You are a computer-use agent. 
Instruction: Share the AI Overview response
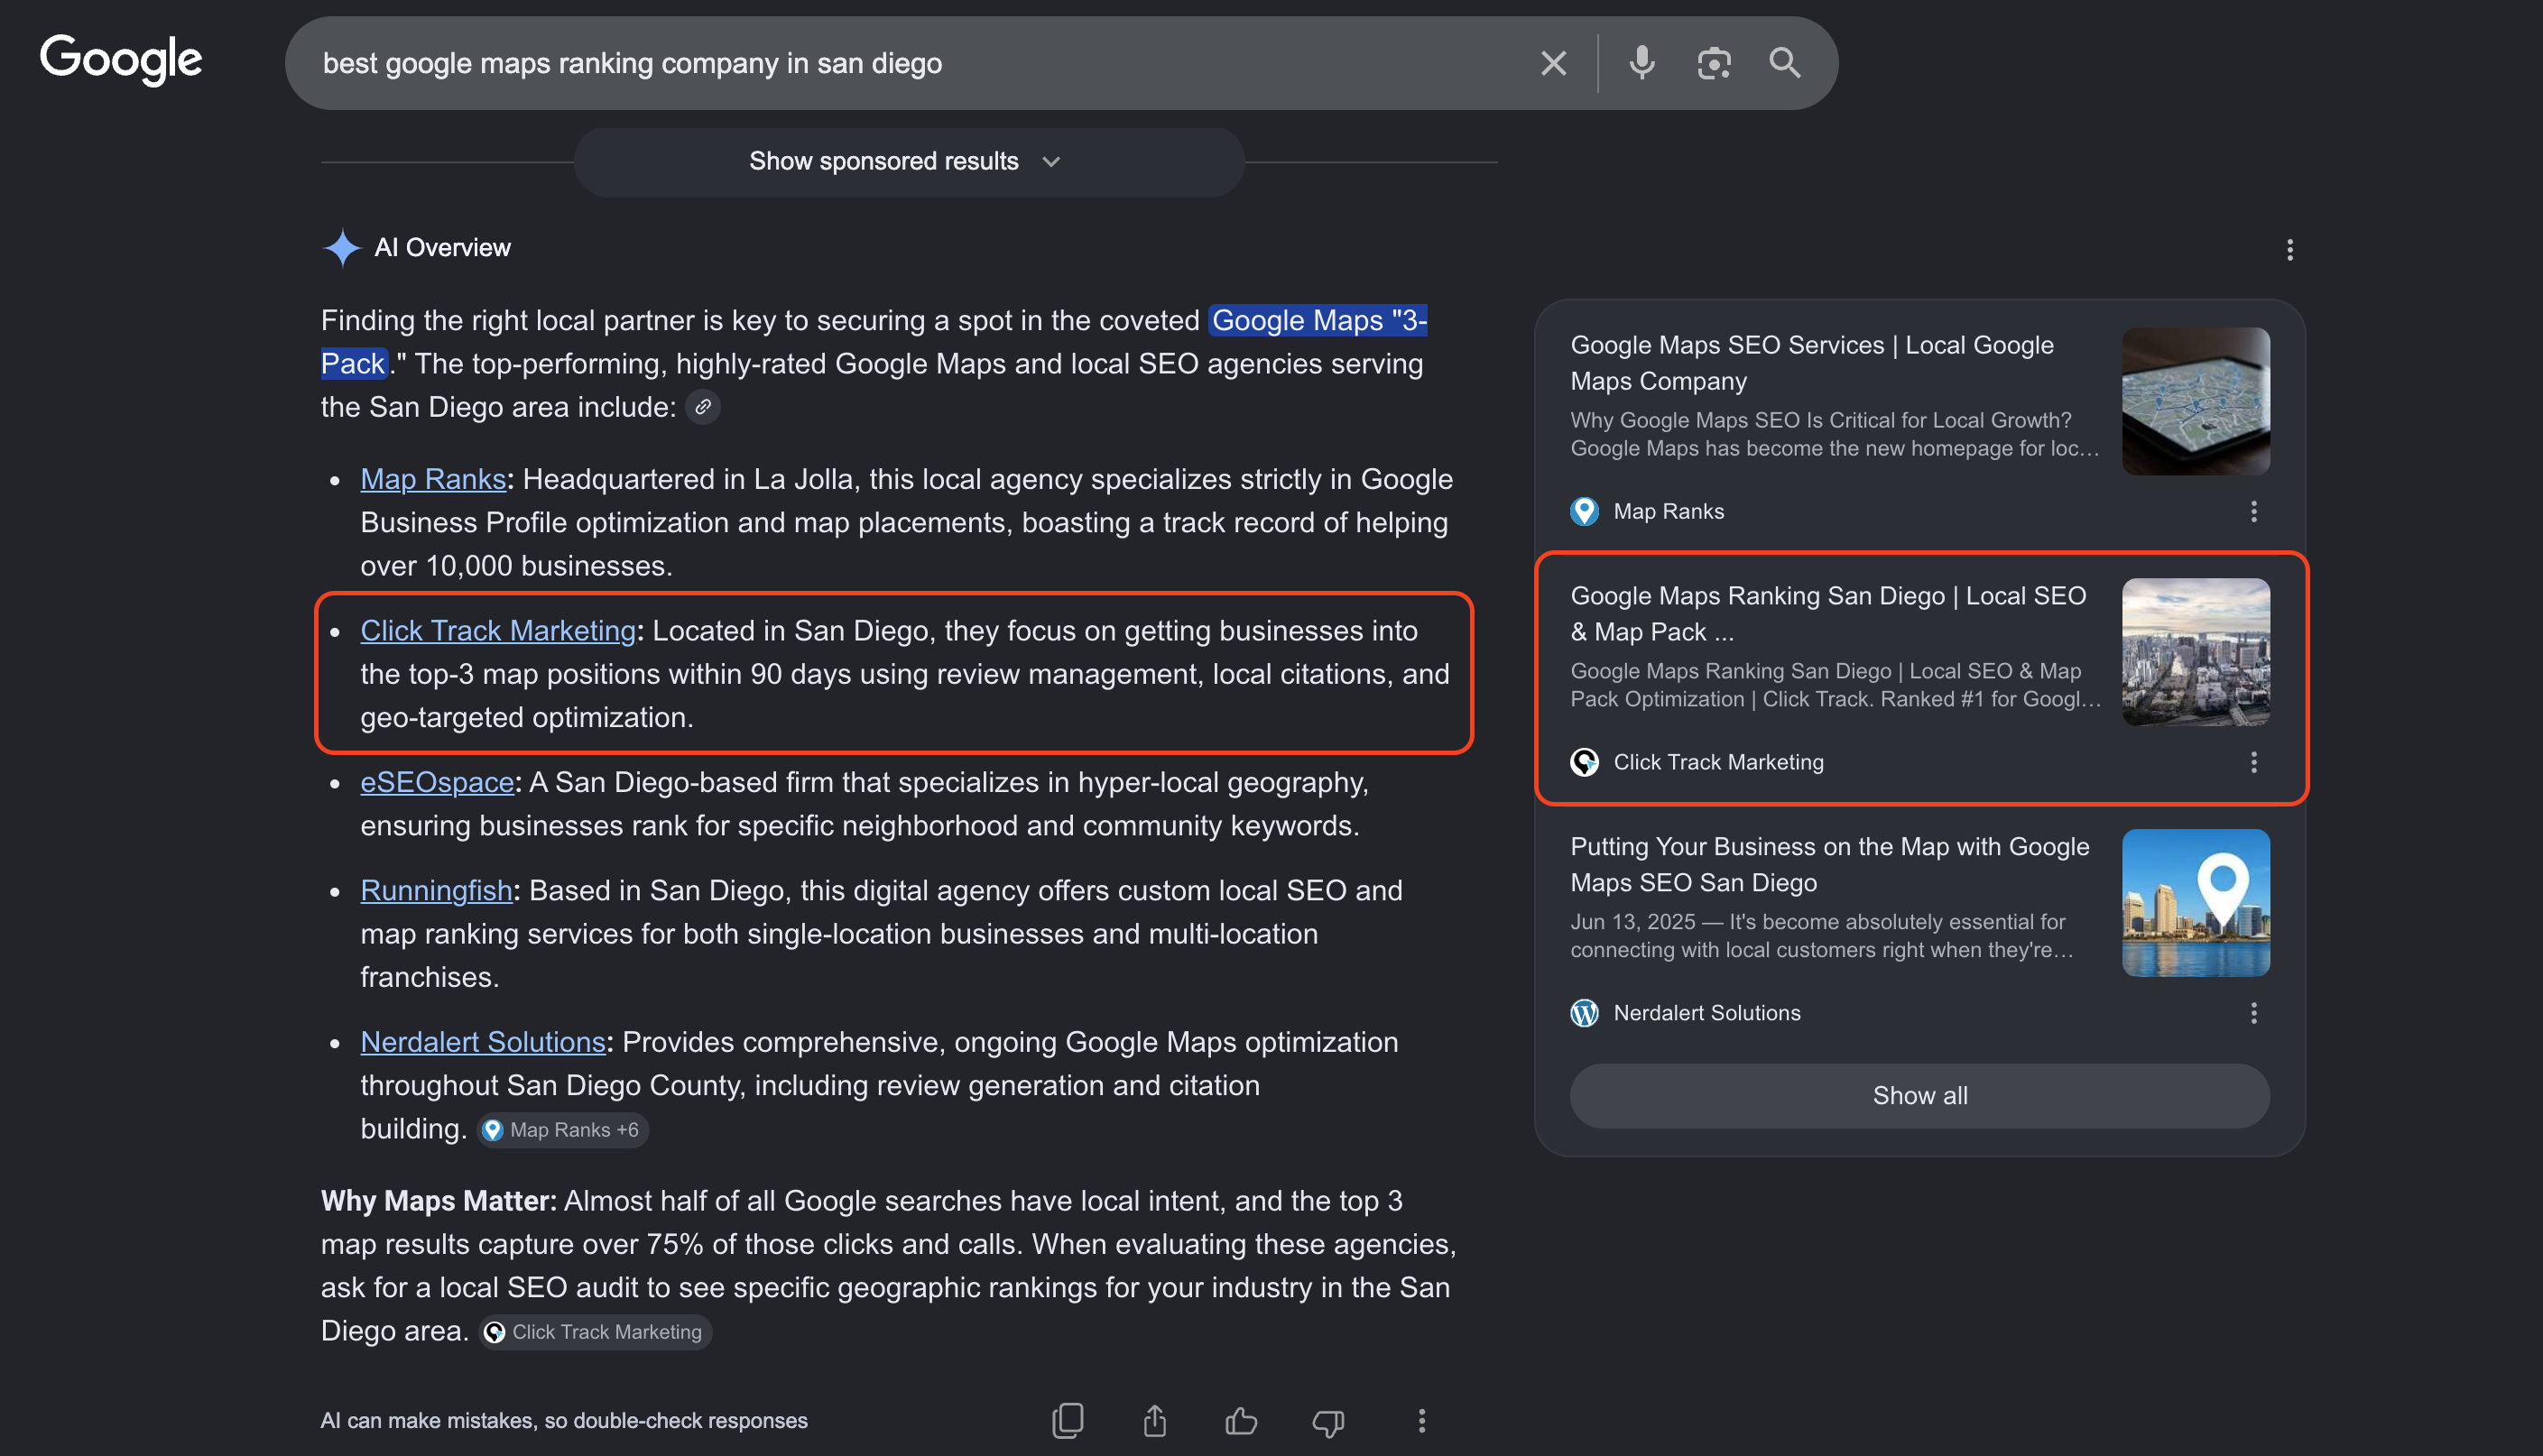point(1154,1420)
